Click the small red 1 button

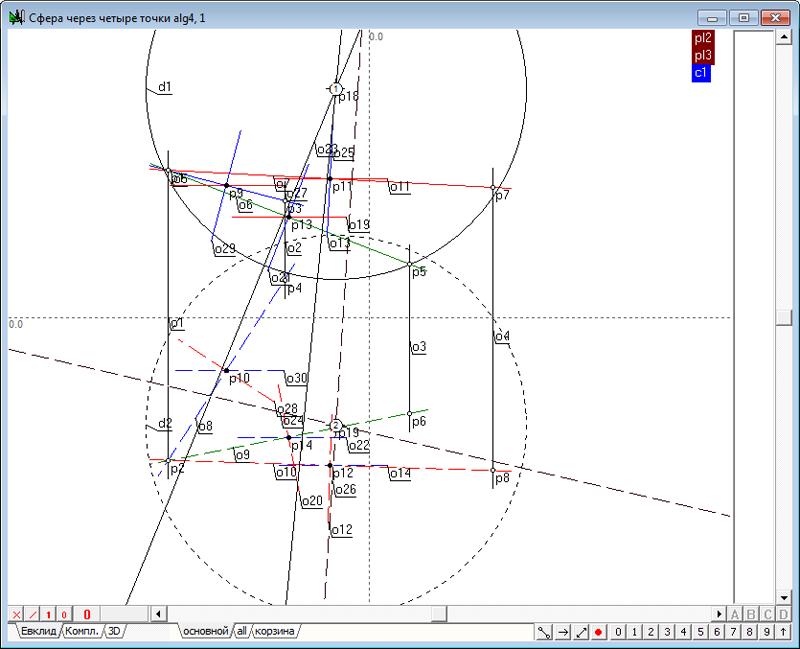pos(48,614)
